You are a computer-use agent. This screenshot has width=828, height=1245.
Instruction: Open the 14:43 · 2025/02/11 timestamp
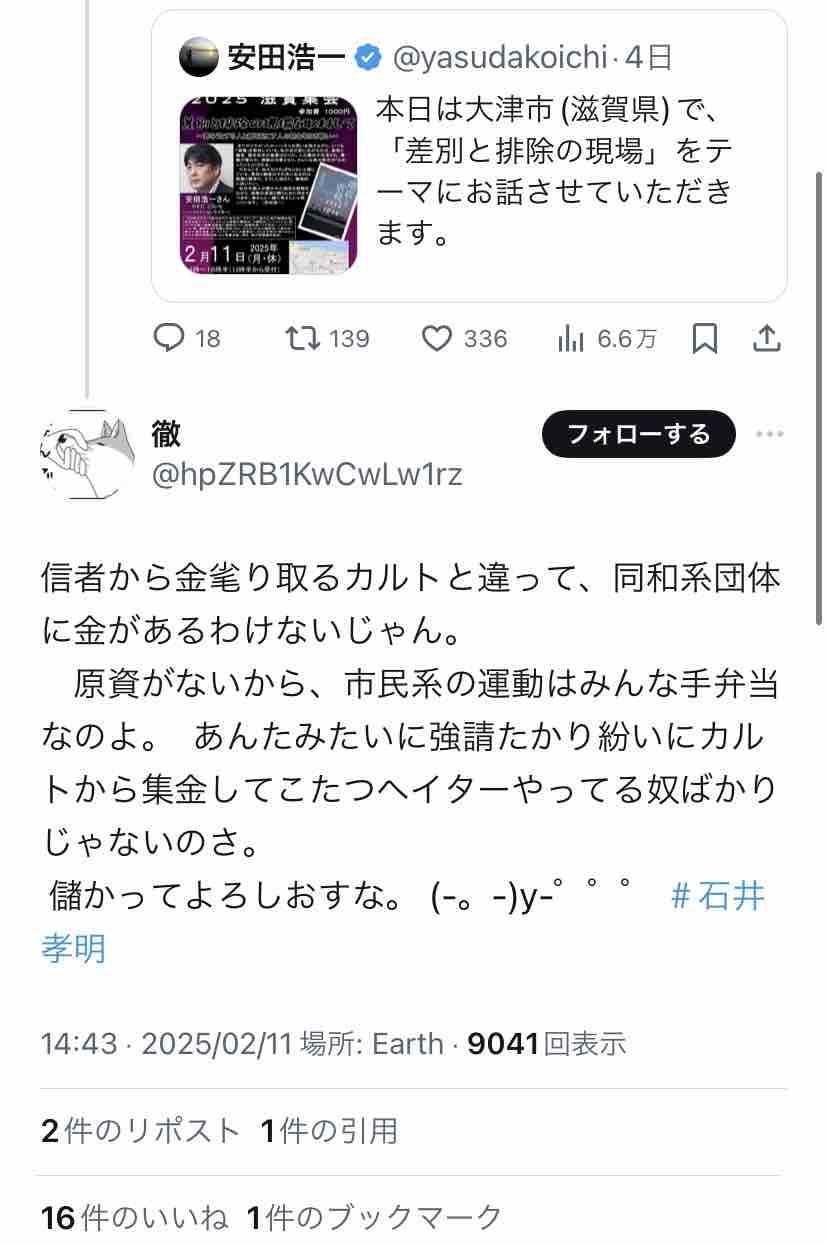(x=166, y=1044)
